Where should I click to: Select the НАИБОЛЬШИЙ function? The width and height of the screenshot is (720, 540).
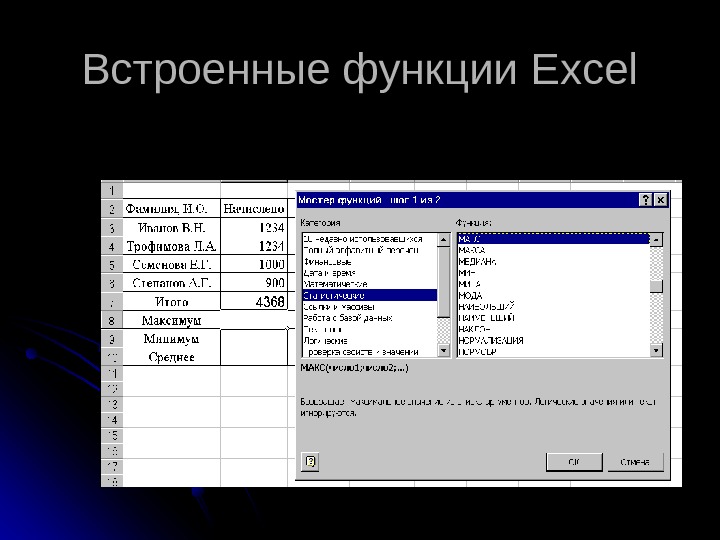554,306
